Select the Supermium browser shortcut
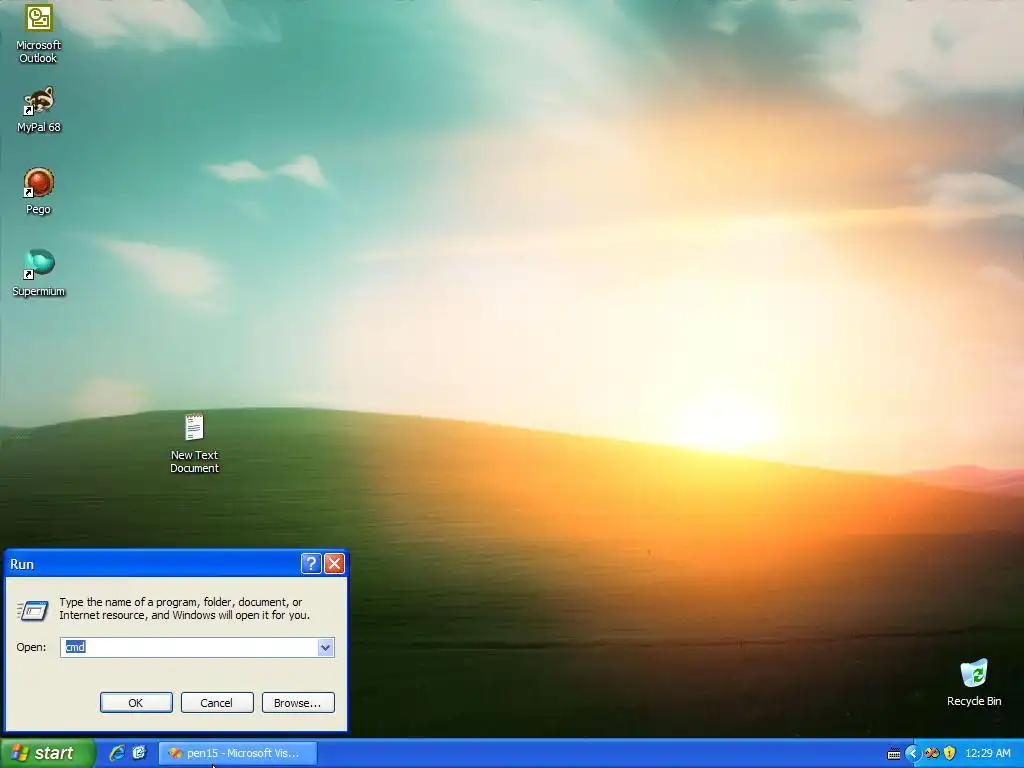1024x768 pixels. pos(39,274)
